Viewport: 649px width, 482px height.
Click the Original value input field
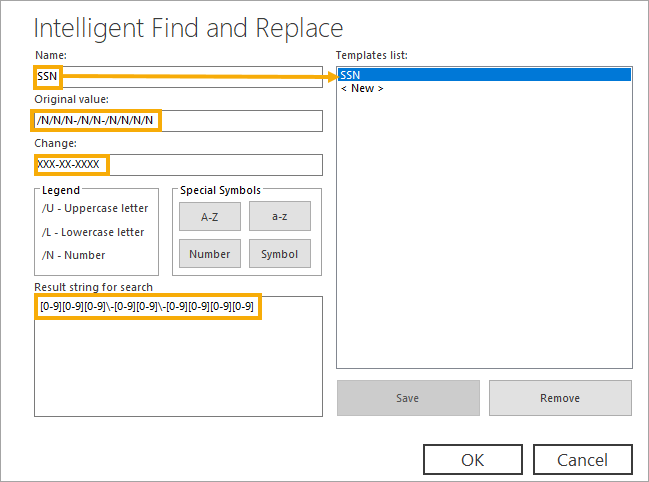178,121
